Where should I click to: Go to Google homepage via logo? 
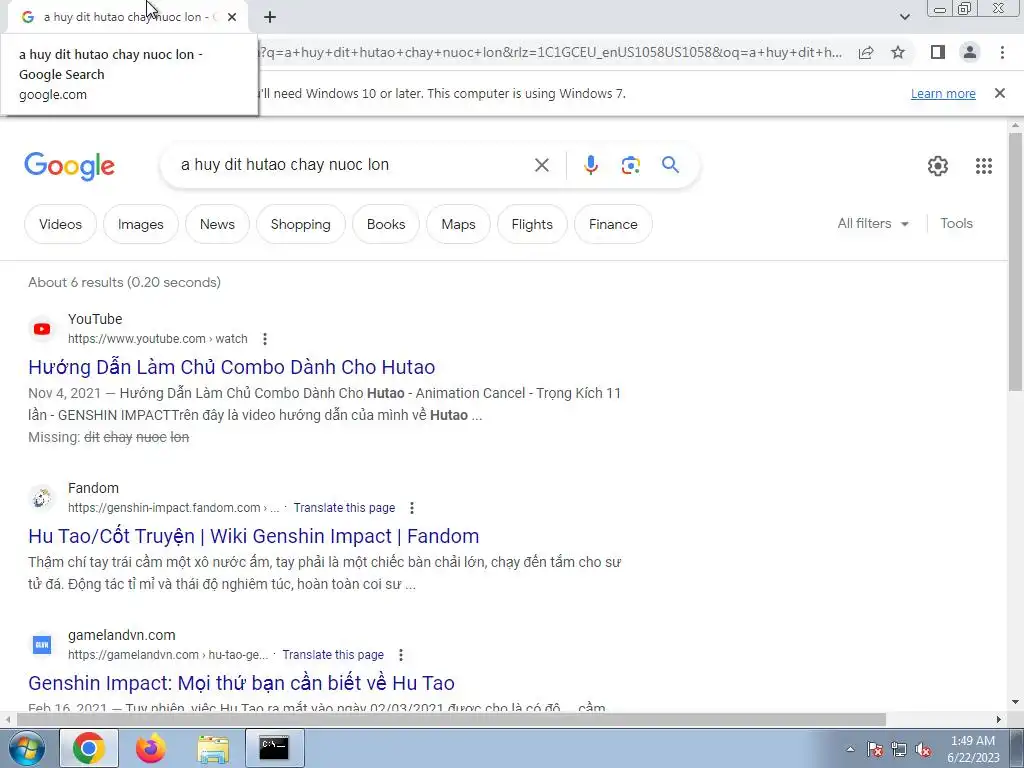pos(69,166)
